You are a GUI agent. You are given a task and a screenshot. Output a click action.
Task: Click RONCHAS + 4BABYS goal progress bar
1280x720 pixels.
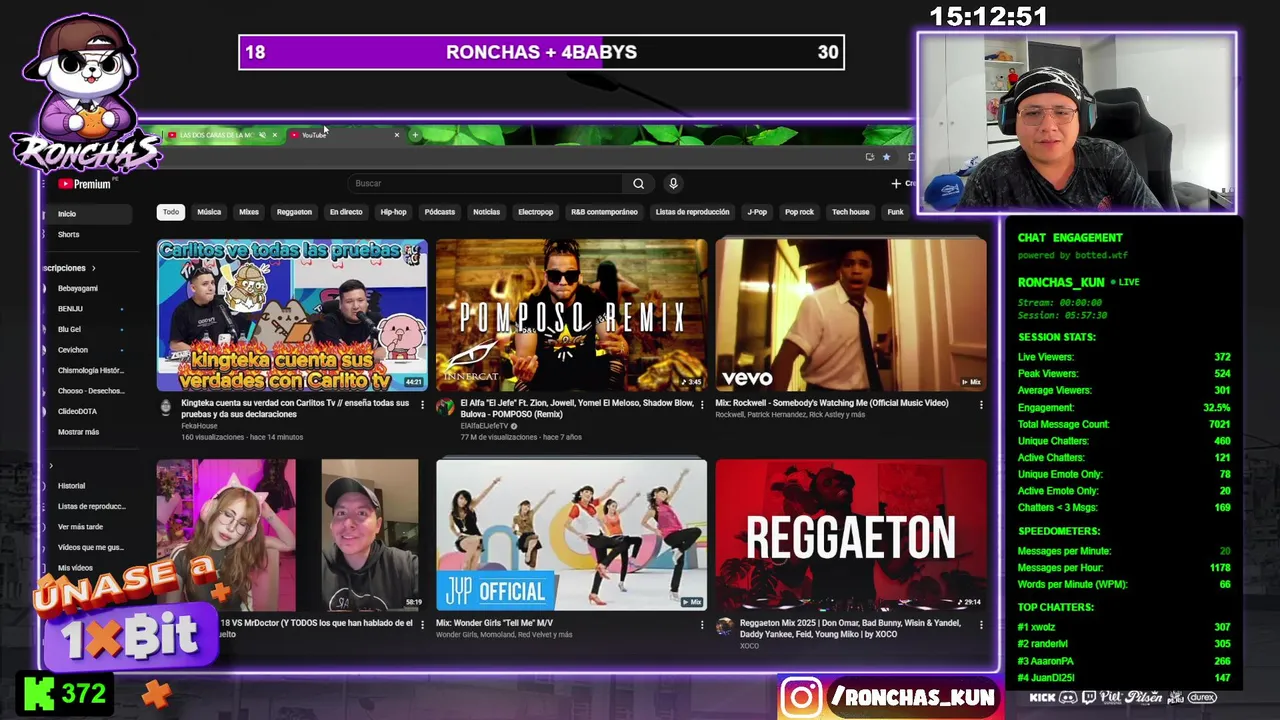coord(541,52)
